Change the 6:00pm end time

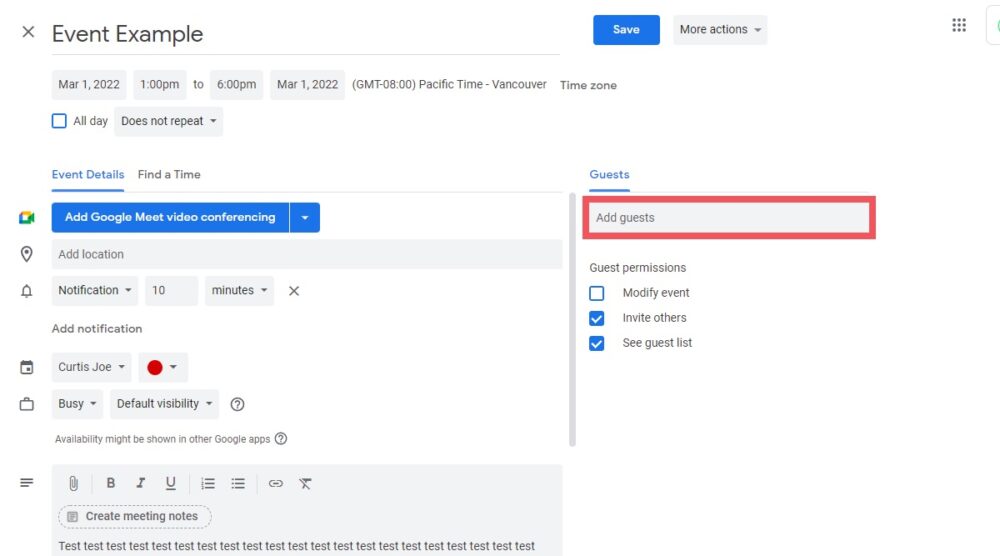pyautogui.click(x=237, y=84)
